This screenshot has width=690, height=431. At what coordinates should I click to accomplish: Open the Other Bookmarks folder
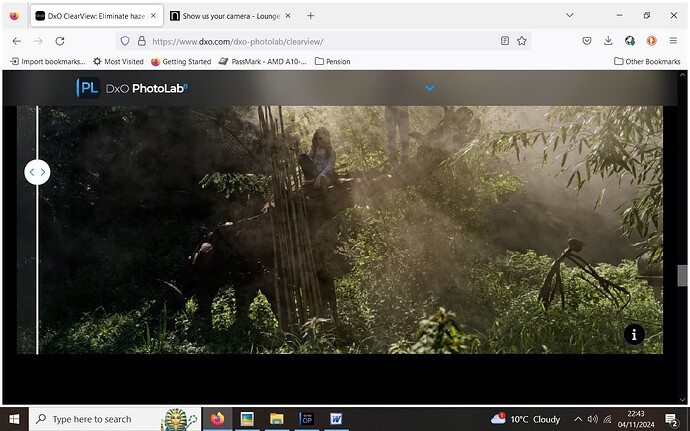pos(647,61)
